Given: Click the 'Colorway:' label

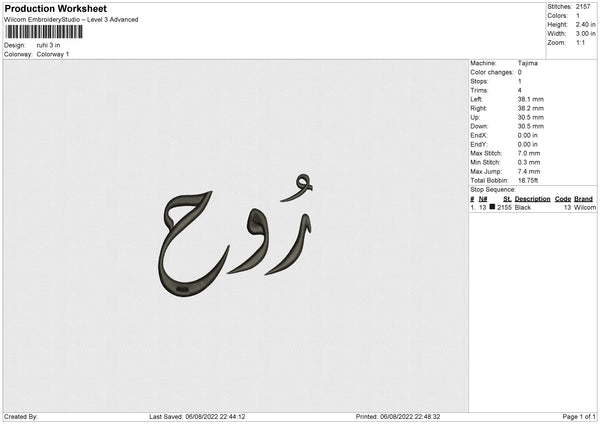Looking at the screenshot, I should (x=18, y=54).
